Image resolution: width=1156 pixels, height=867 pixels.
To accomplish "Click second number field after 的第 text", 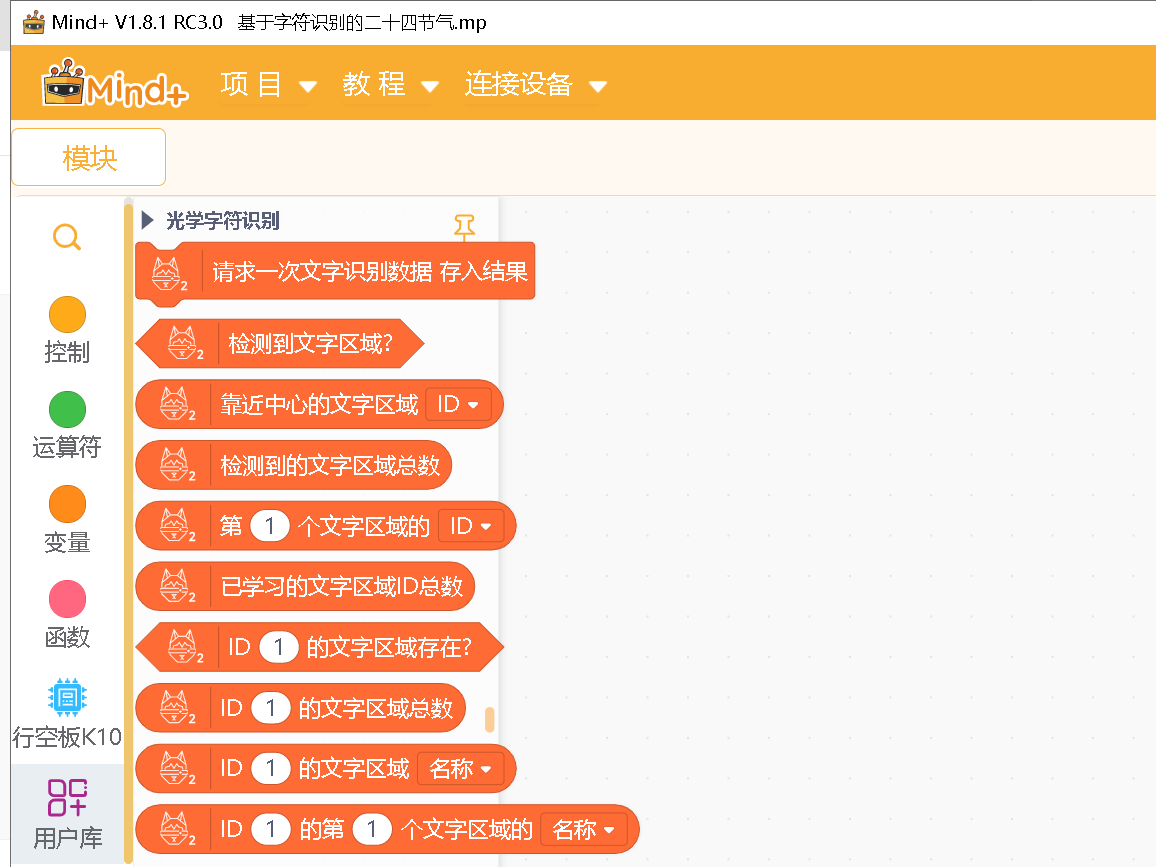I will pyautogui.click(x=372, y=829).
